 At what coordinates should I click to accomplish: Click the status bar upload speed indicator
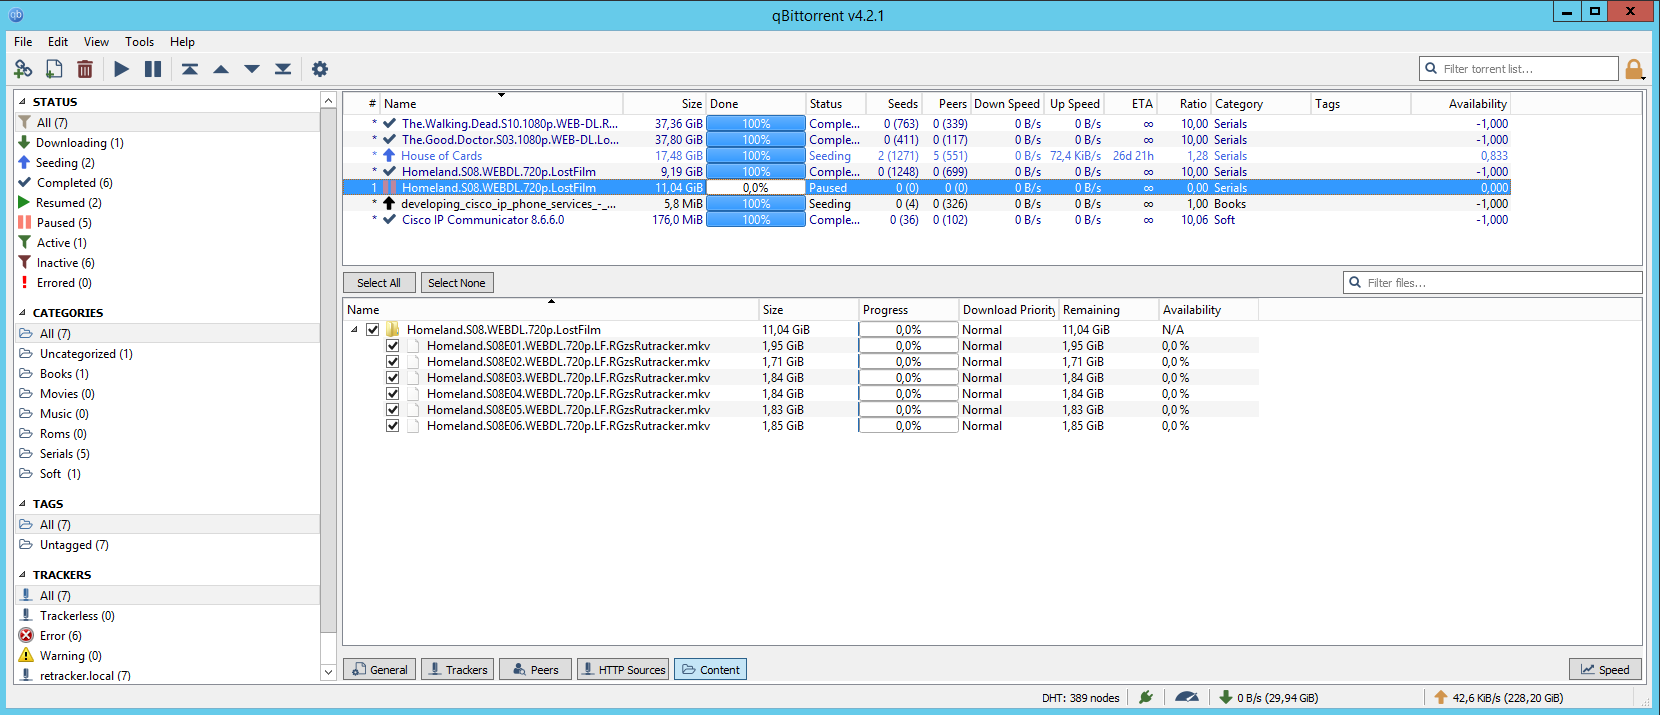1498,698
